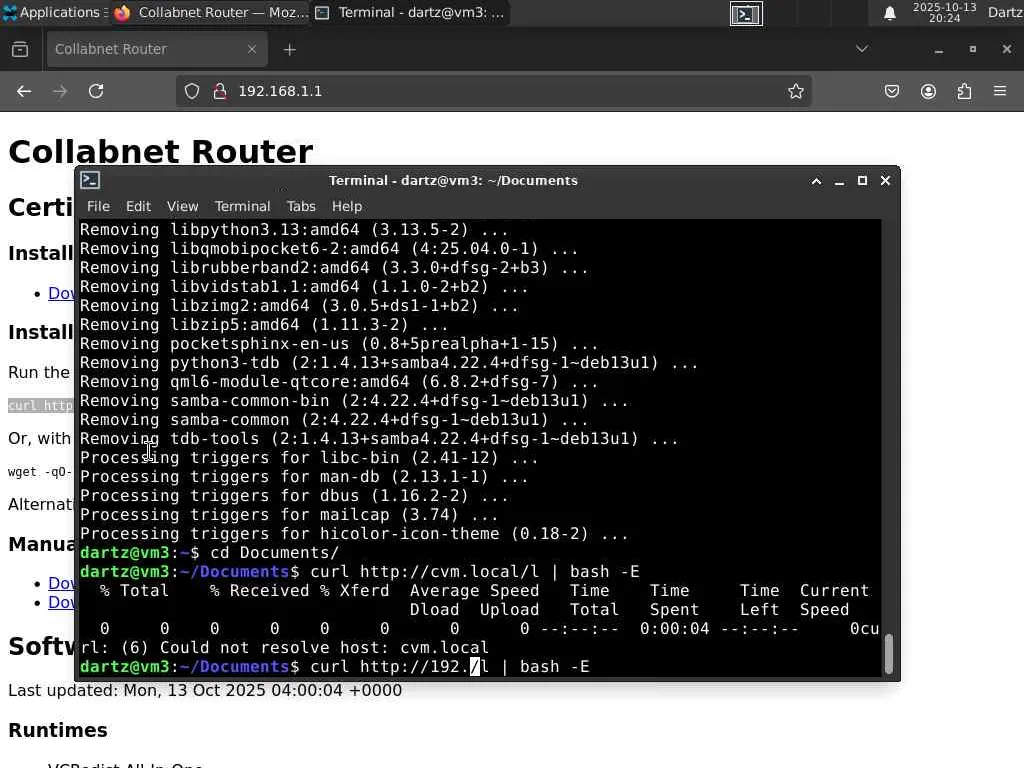Reload the Collabnet Router page
1024x768 pixels.
point(96,91)
